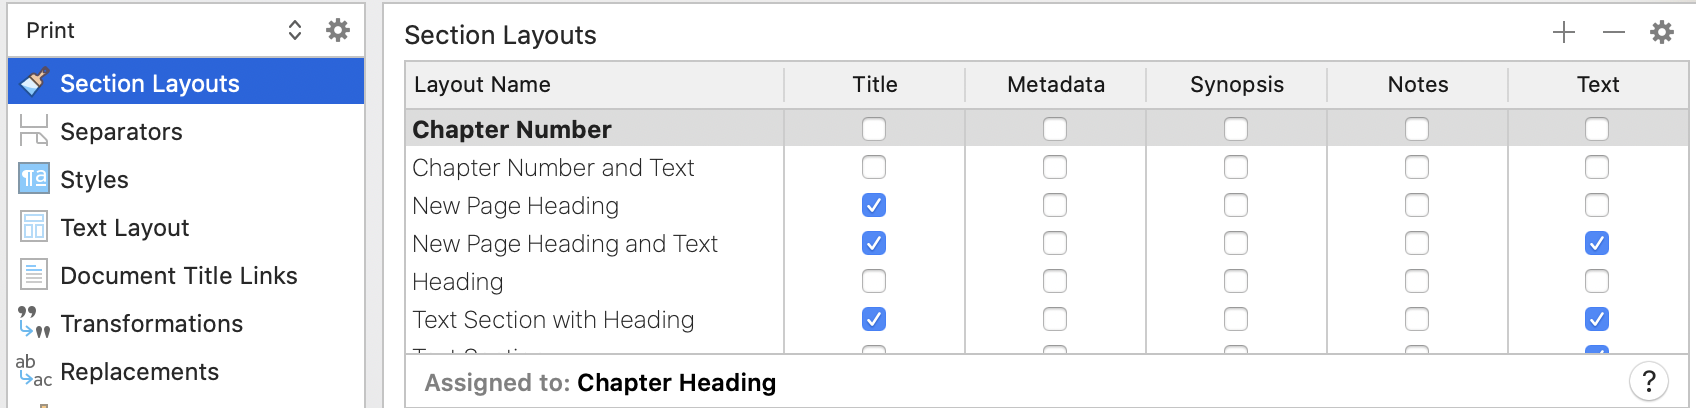Remove the selected section layout
Image resolution: width=1696 pixels, height=408 pixels.
click(x=1614, y=33)
